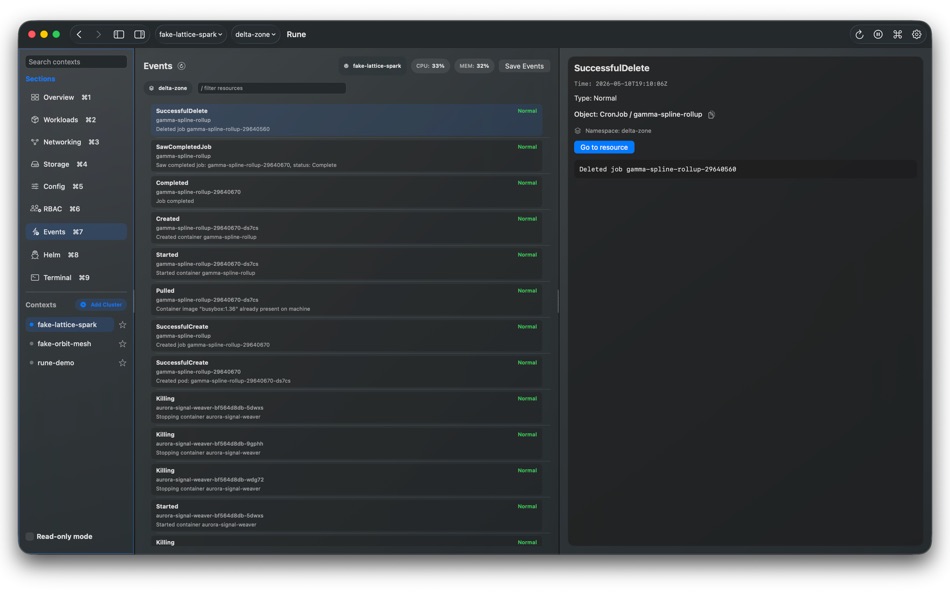Select the fake-lattice-spark context
The image size is (950, 594).
70,325
